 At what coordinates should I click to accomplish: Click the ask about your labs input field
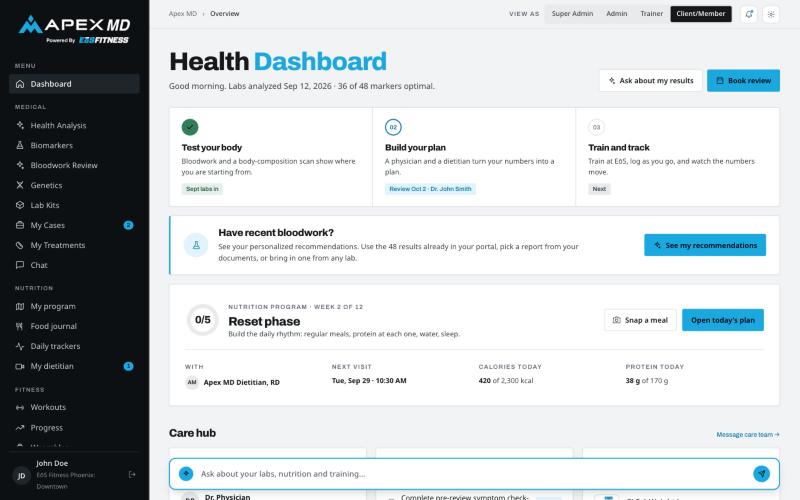coord(473,473)
